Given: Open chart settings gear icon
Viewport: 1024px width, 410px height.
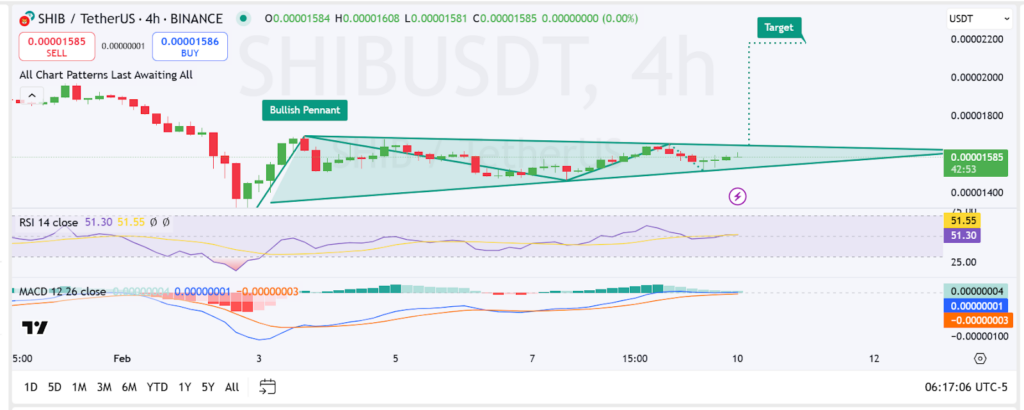Looking at the screenshot, I should 980,358.
